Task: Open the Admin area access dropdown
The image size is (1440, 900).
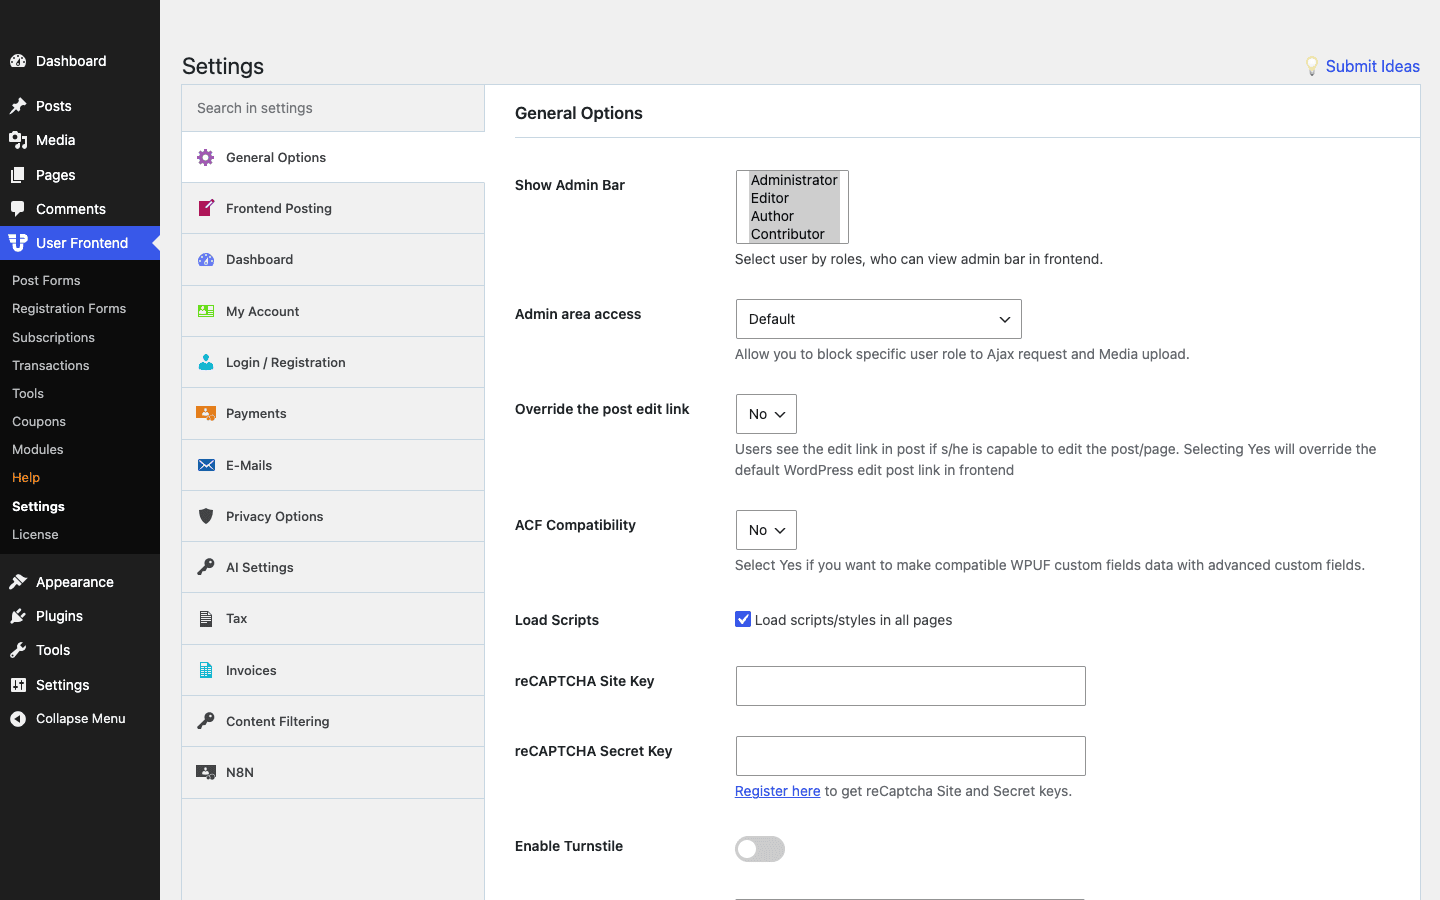Action: [879, 319]
